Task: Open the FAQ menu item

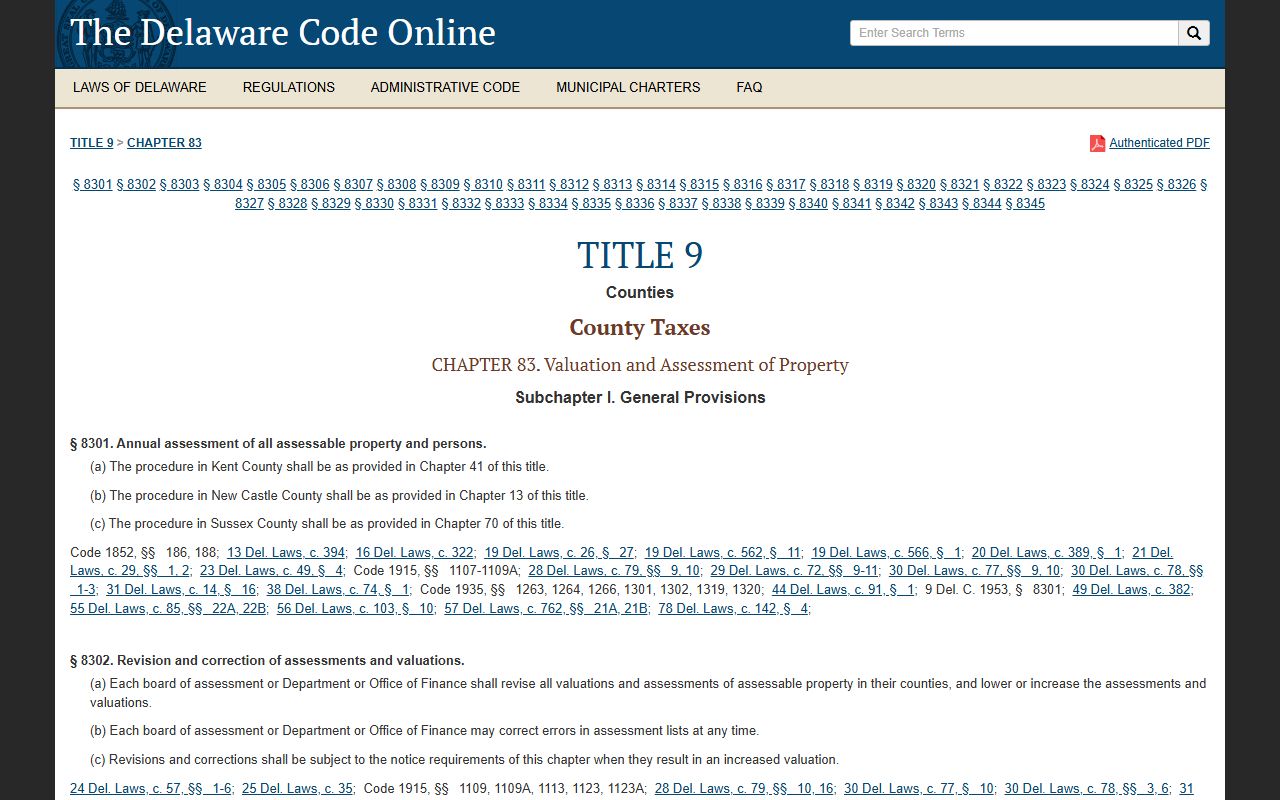Action: [x=749, y=87]
